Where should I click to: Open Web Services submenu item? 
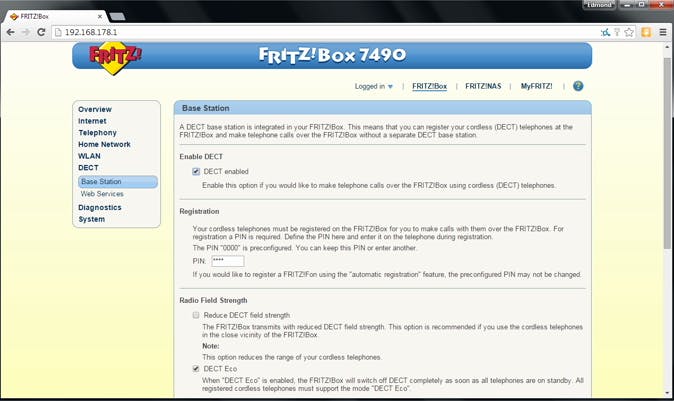[102, 194]
